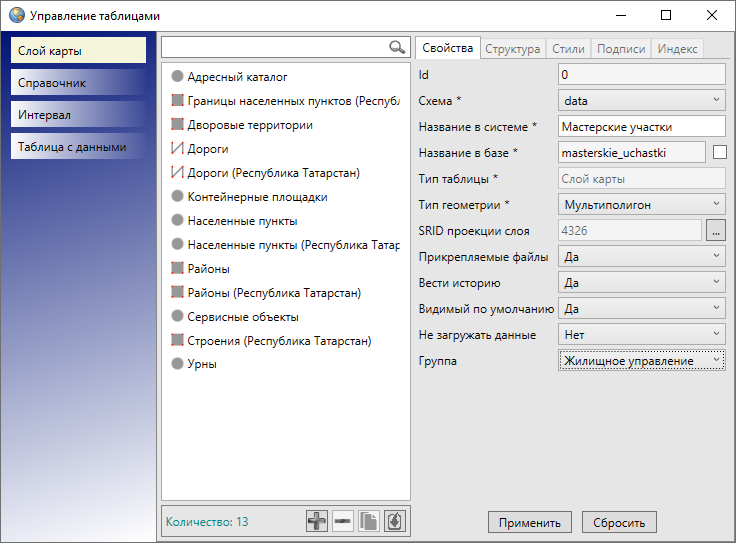Click the rightmost icon below the table list
The height and width of the screenshot is (543, 736).
[x=395, y=521]
